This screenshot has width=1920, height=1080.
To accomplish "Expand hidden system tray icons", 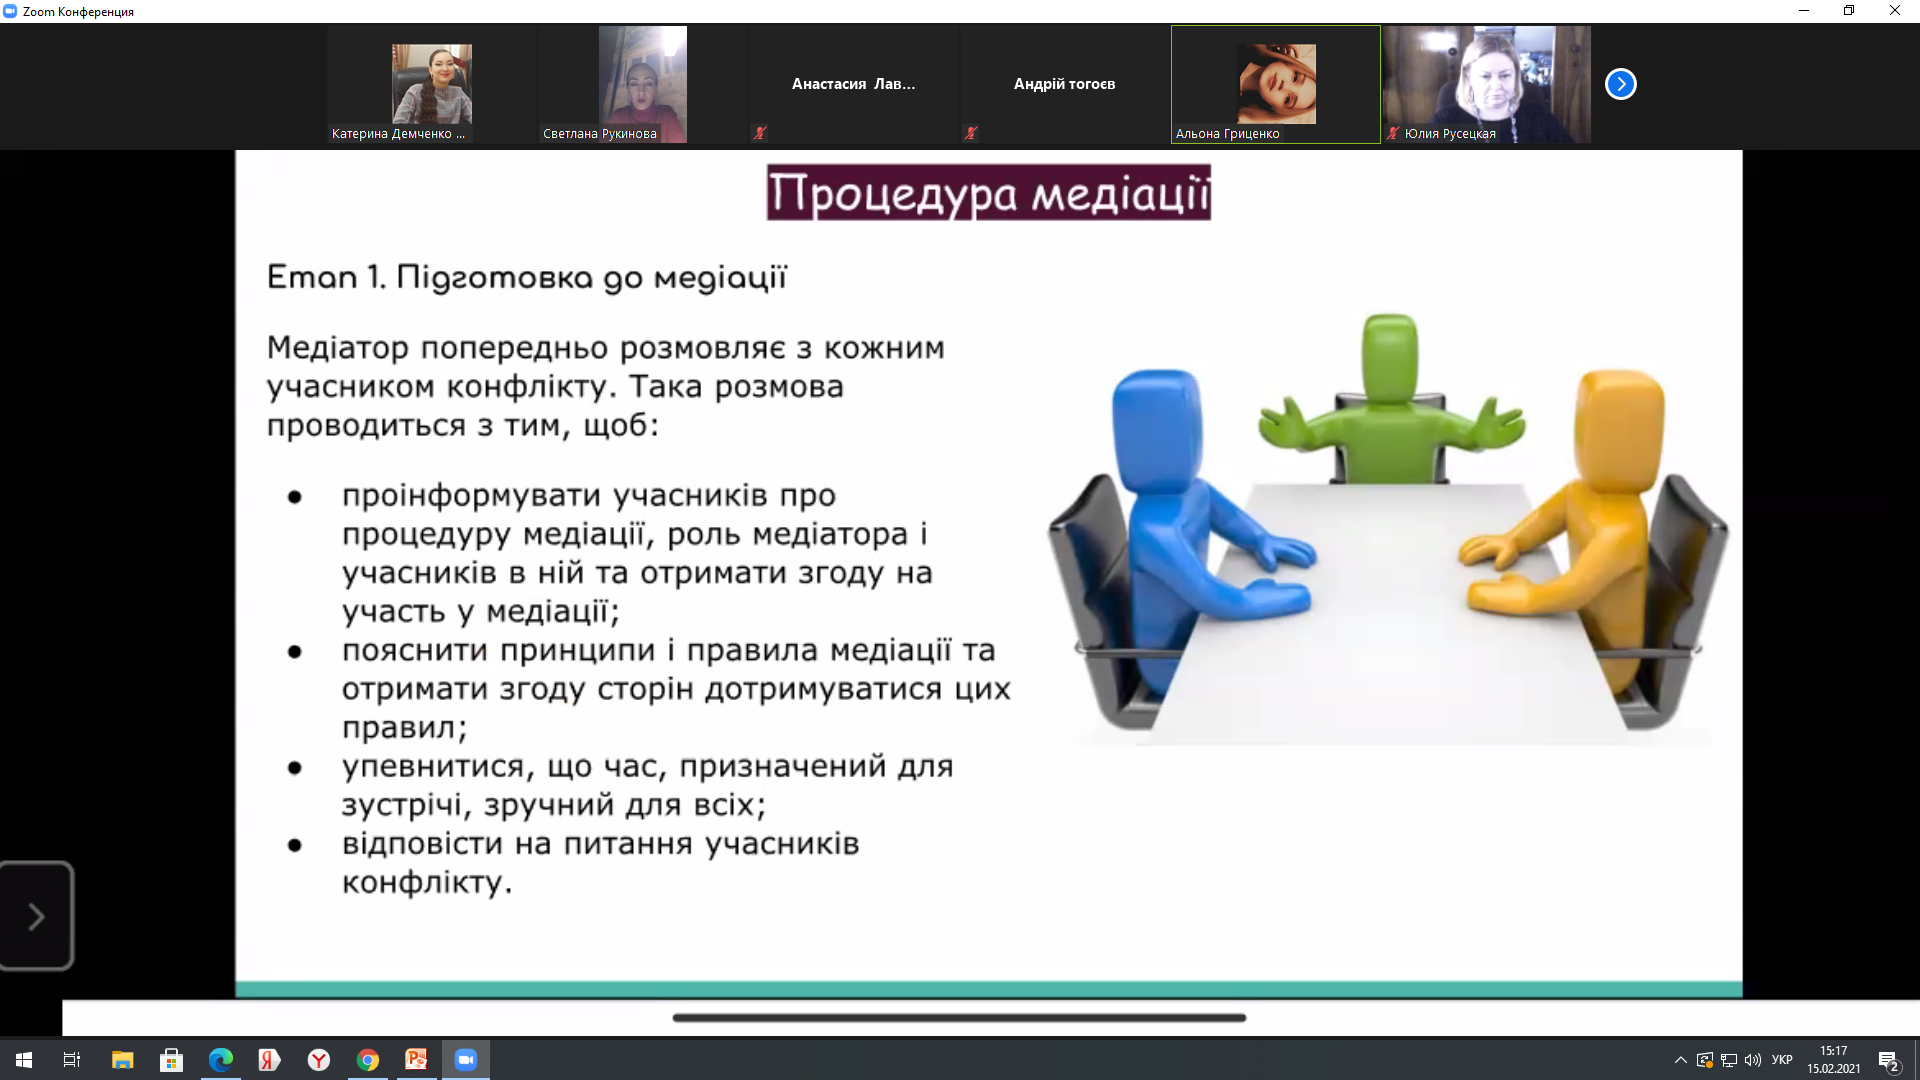I will (1680, 1060).
